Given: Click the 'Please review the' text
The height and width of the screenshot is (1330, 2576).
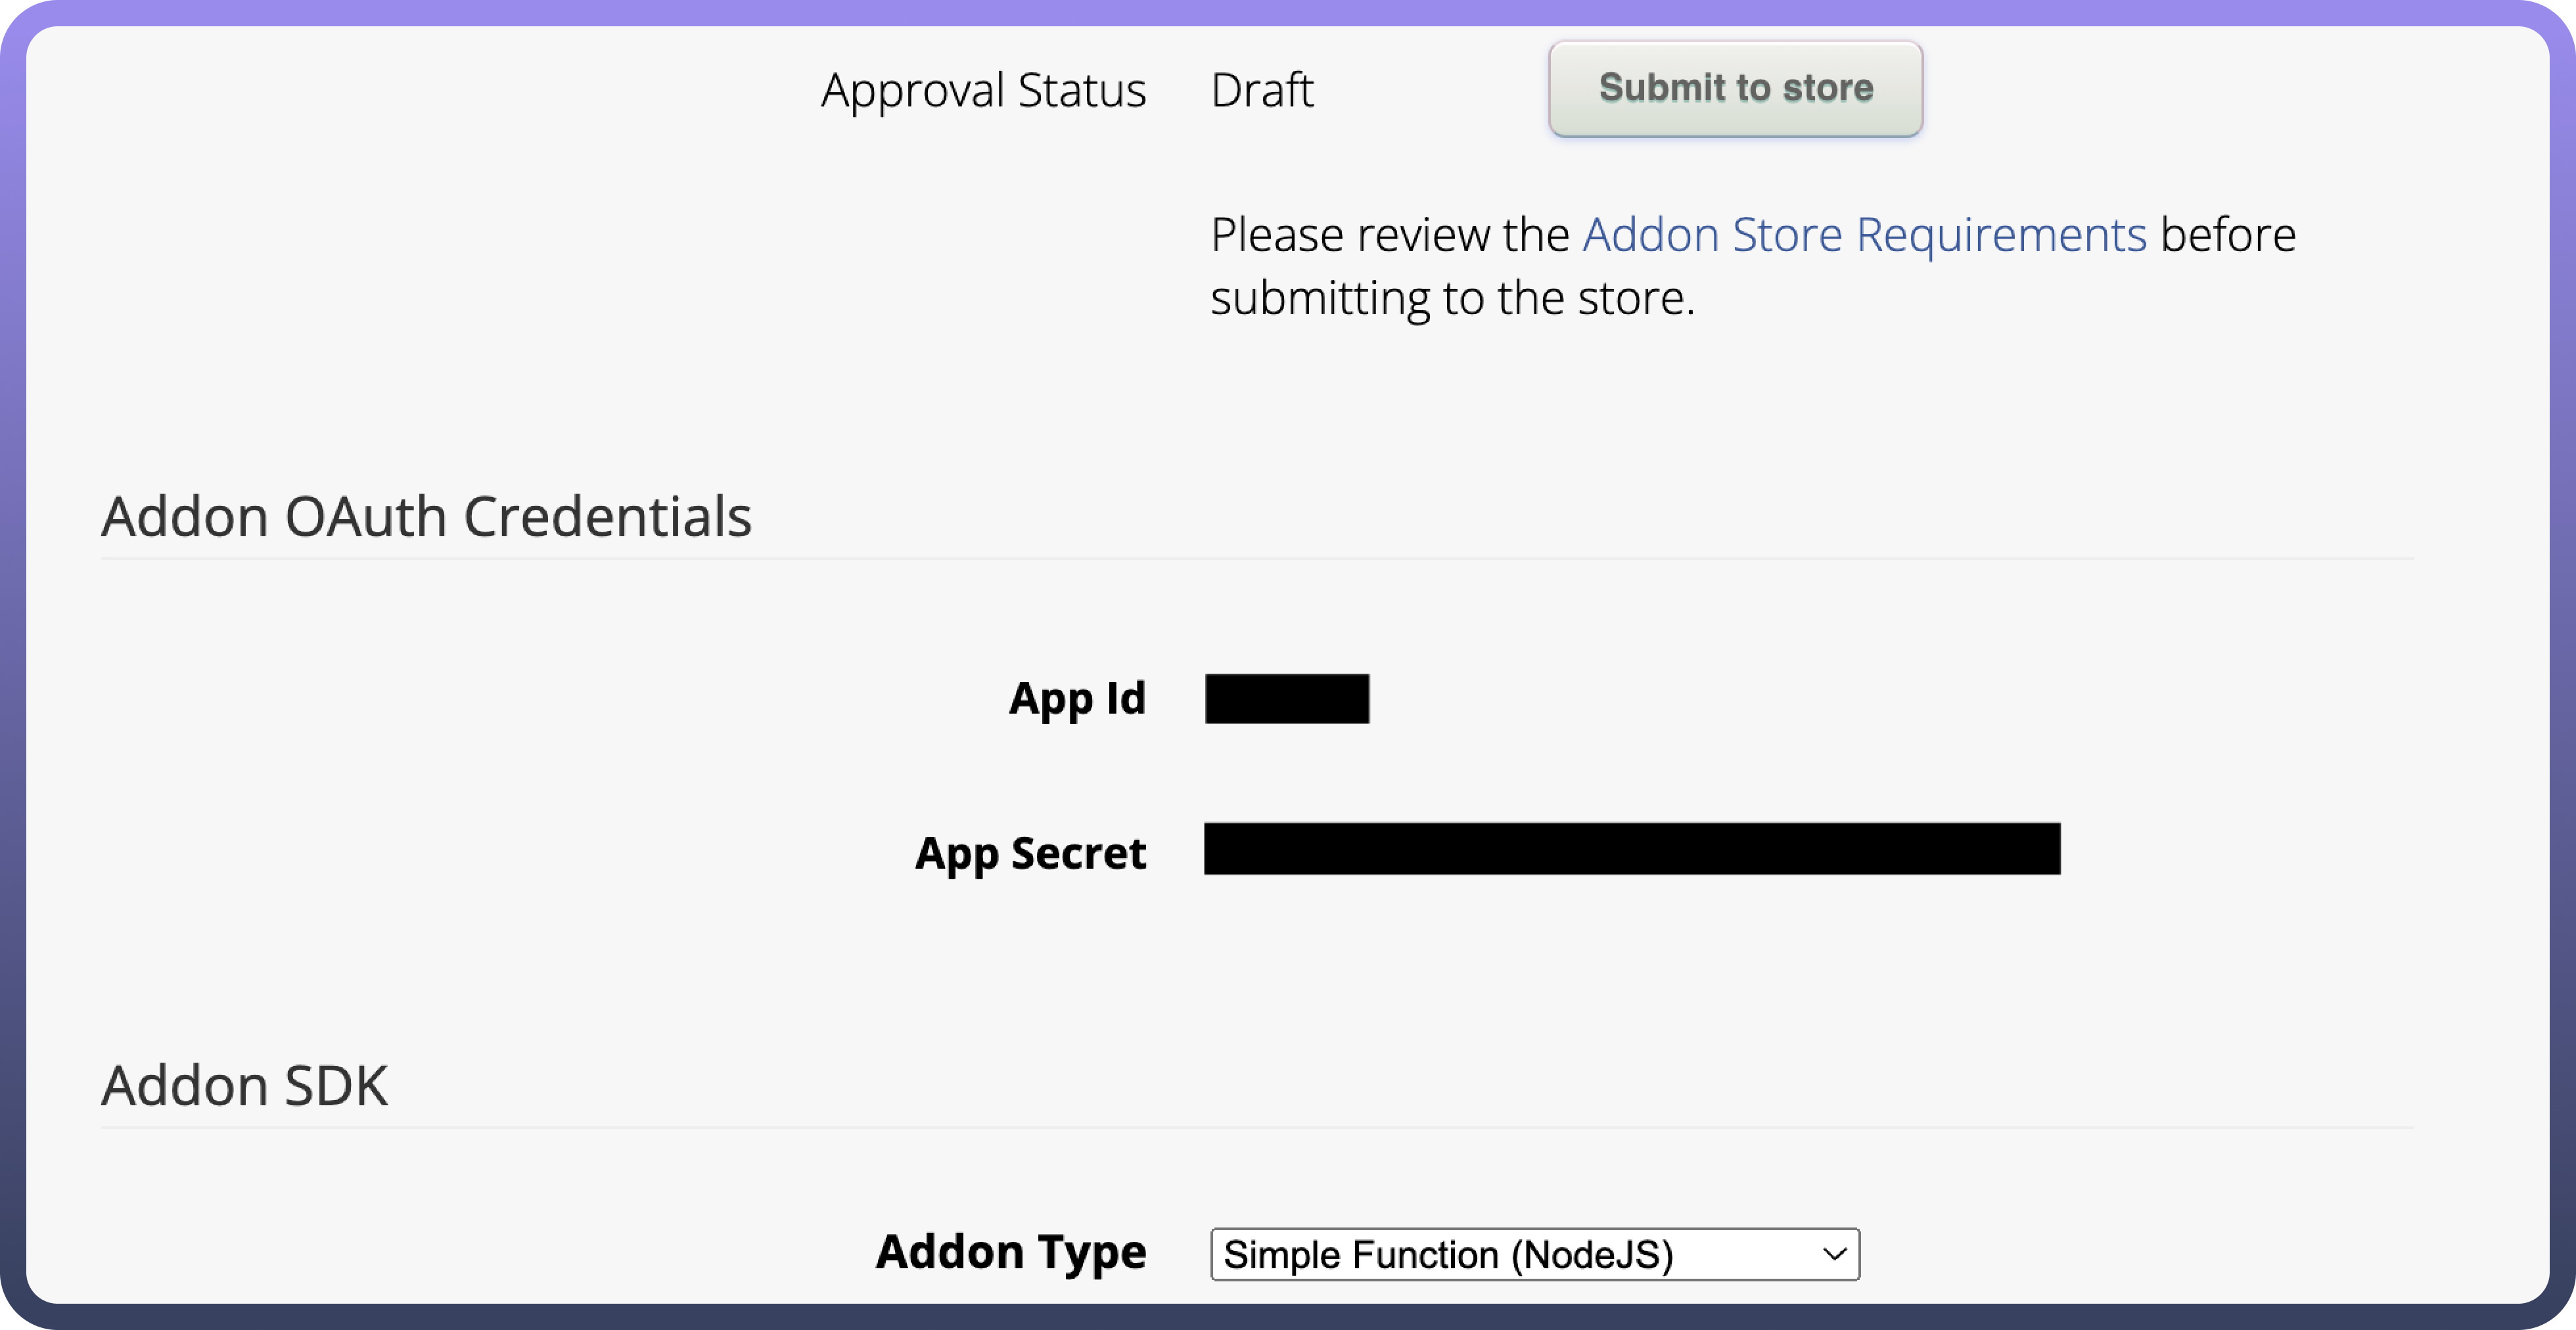Looking at the screenshot, I should point(1390,235).
